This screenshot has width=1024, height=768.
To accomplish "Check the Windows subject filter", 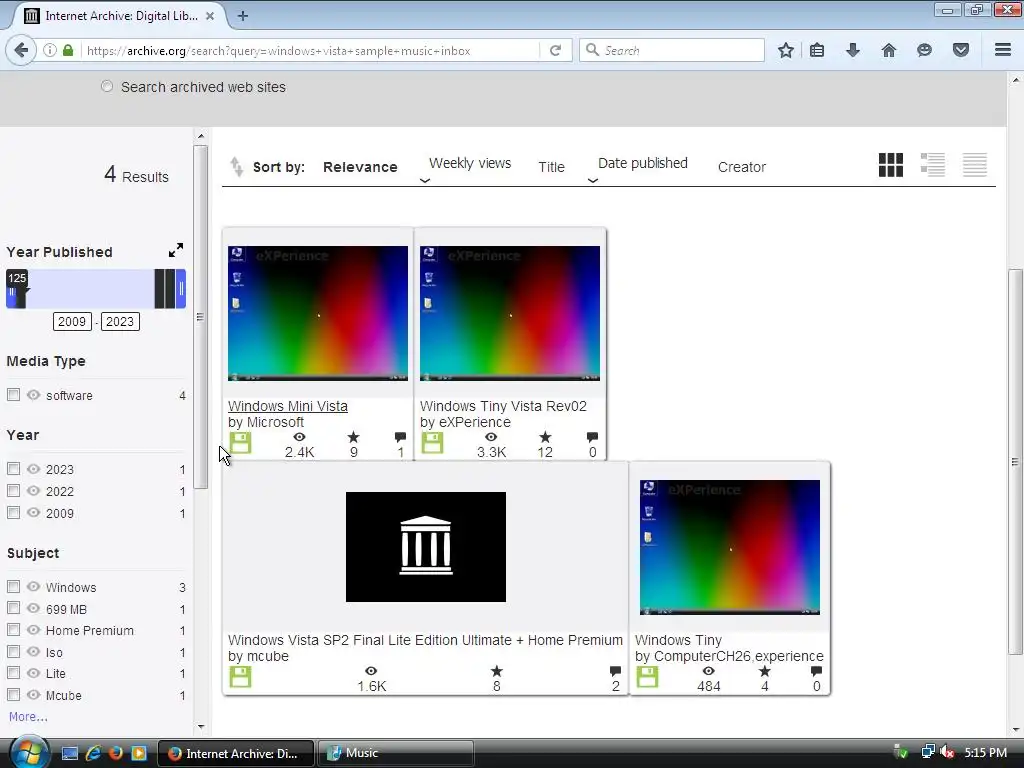I will 13,586.
